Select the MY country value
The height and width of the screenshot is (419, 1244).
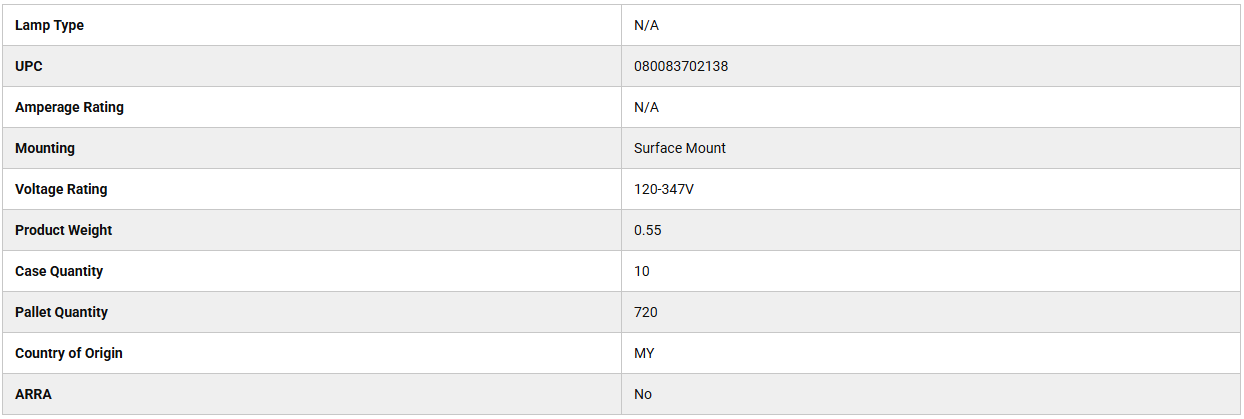(x=644, y=353)
